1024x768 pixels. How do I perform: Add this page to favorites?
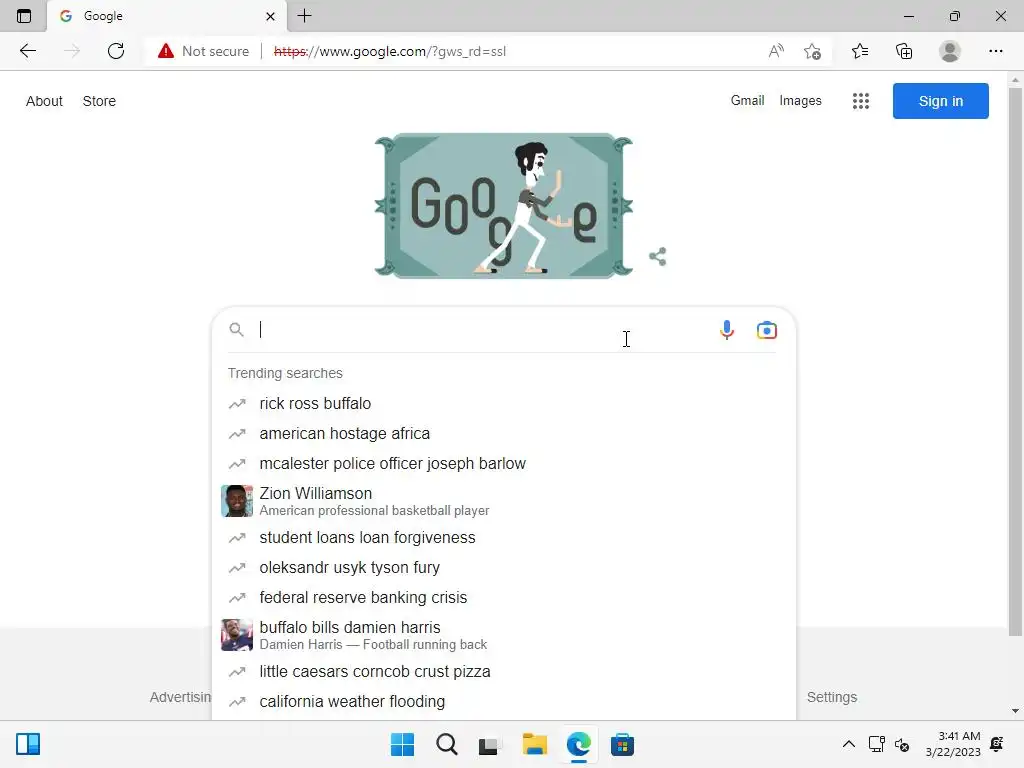pyautogui.click(x=812, y=51)
